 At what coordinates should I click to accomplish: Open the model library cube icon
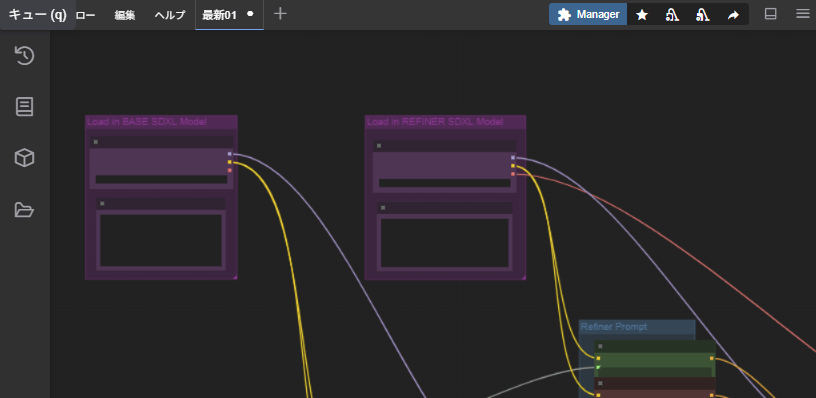[x=24, y=158]
